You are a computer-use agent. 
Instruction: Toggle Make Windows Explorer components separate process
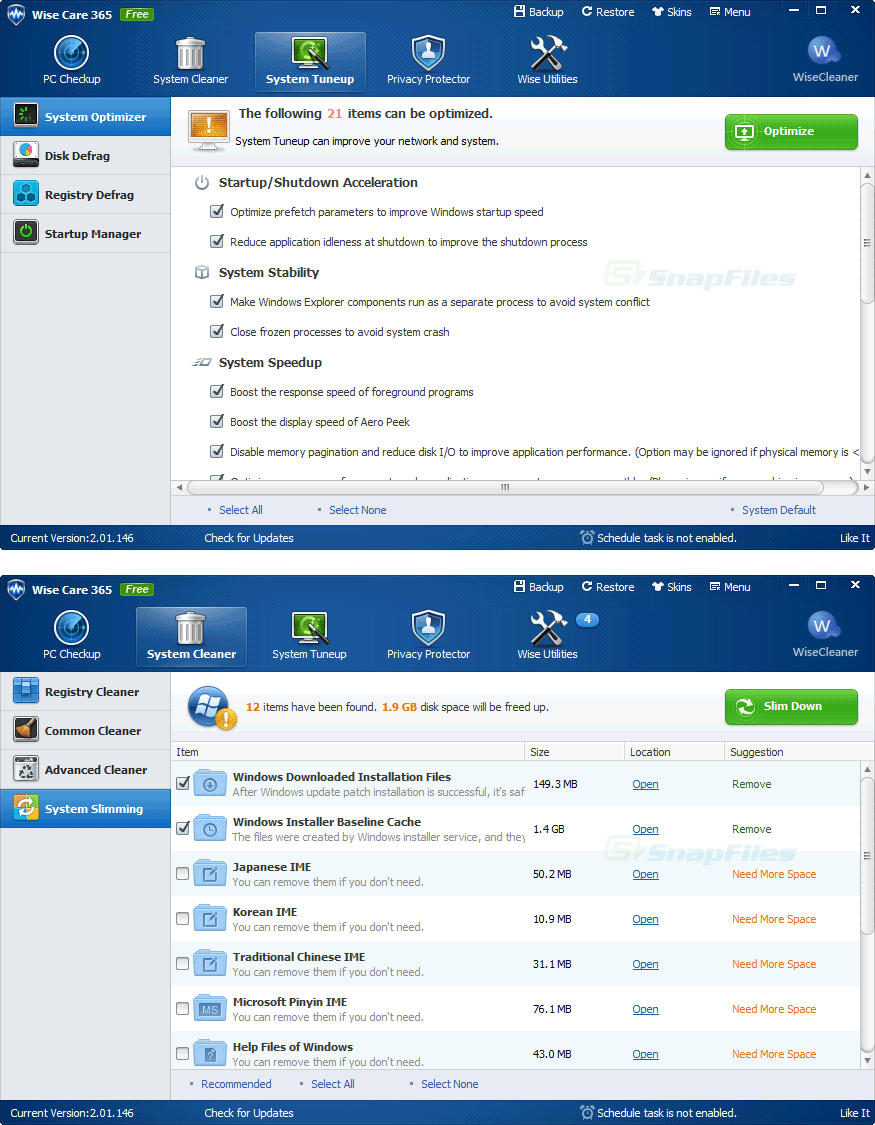point(217,301)
